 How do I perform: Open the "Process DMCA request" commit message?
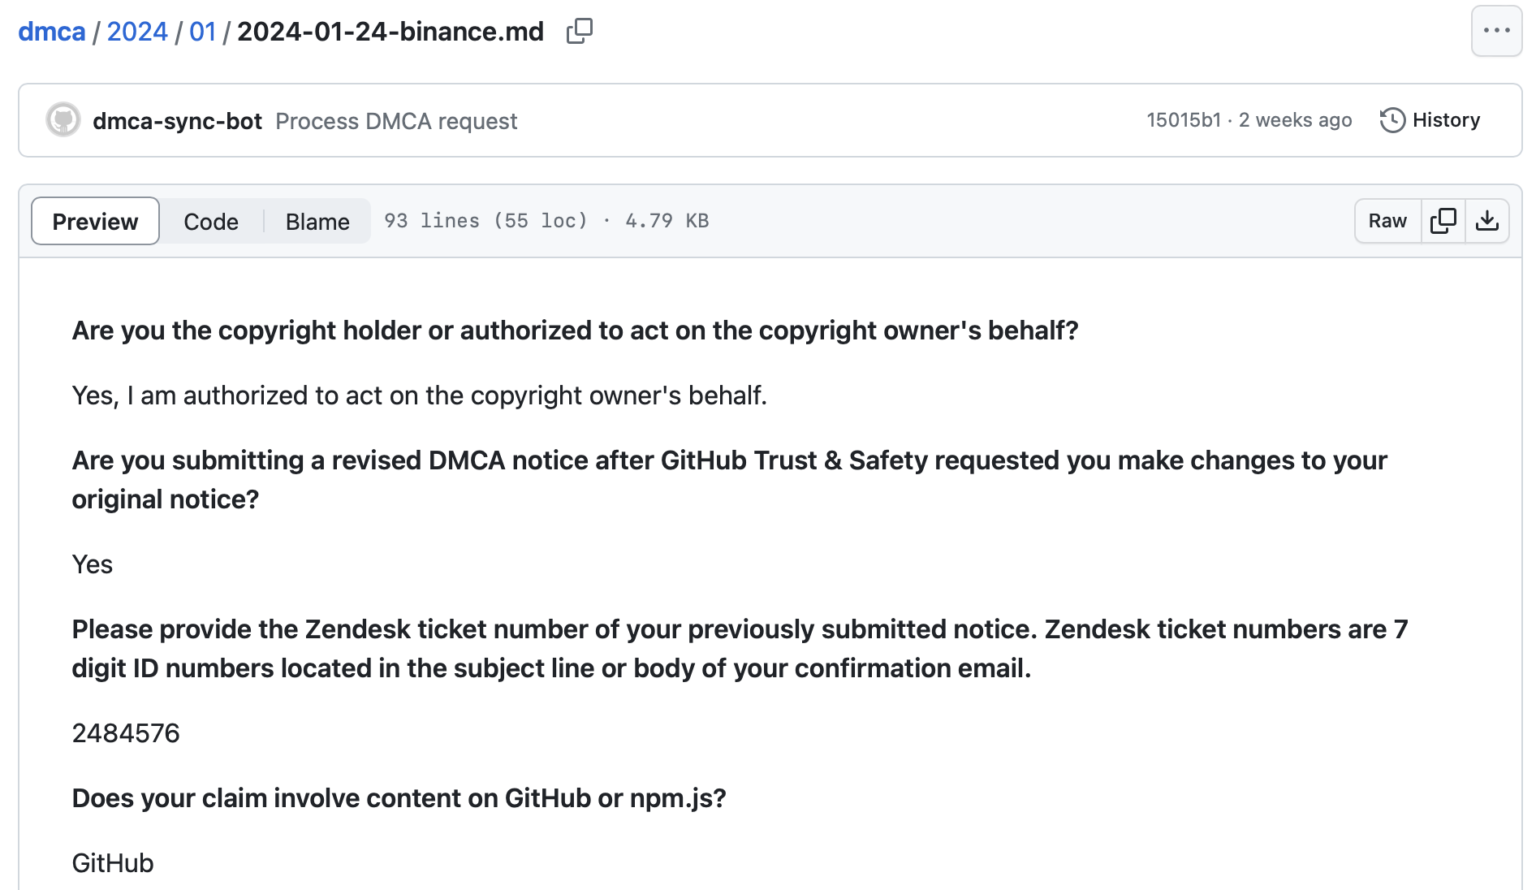[396, 121]
